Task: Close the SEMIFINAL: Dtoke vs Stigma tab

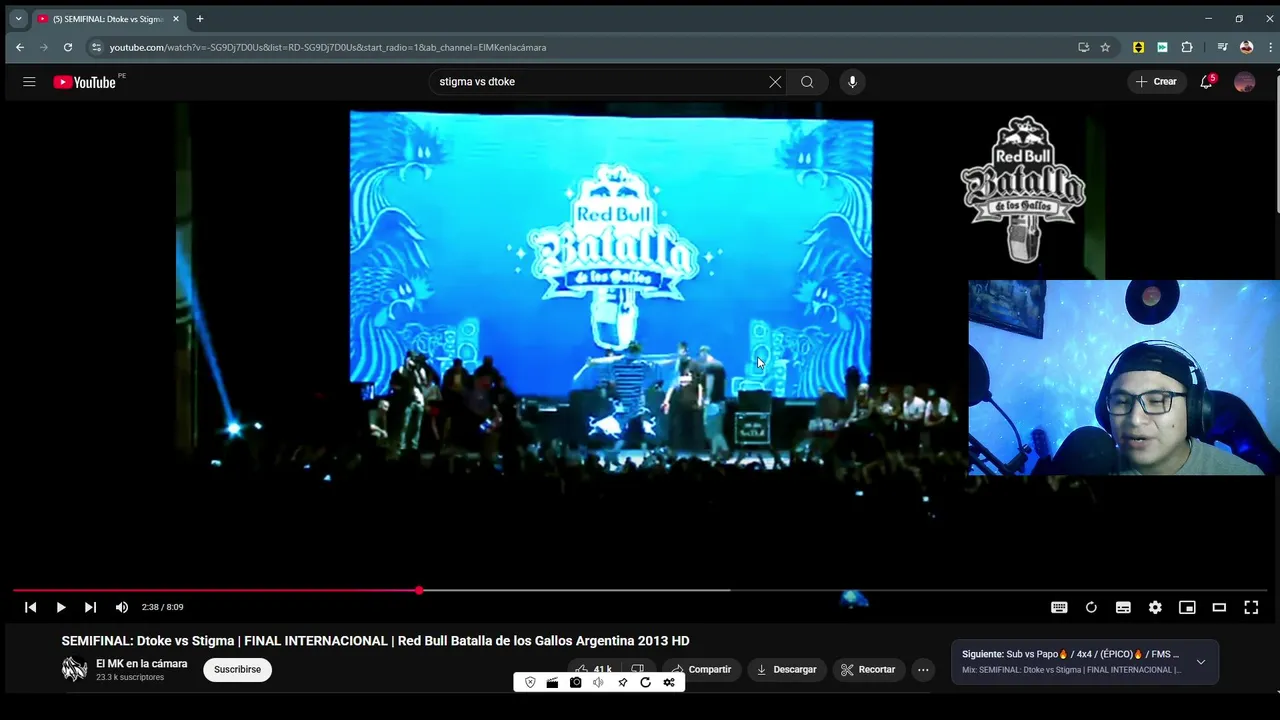Action: coord(176,19)
